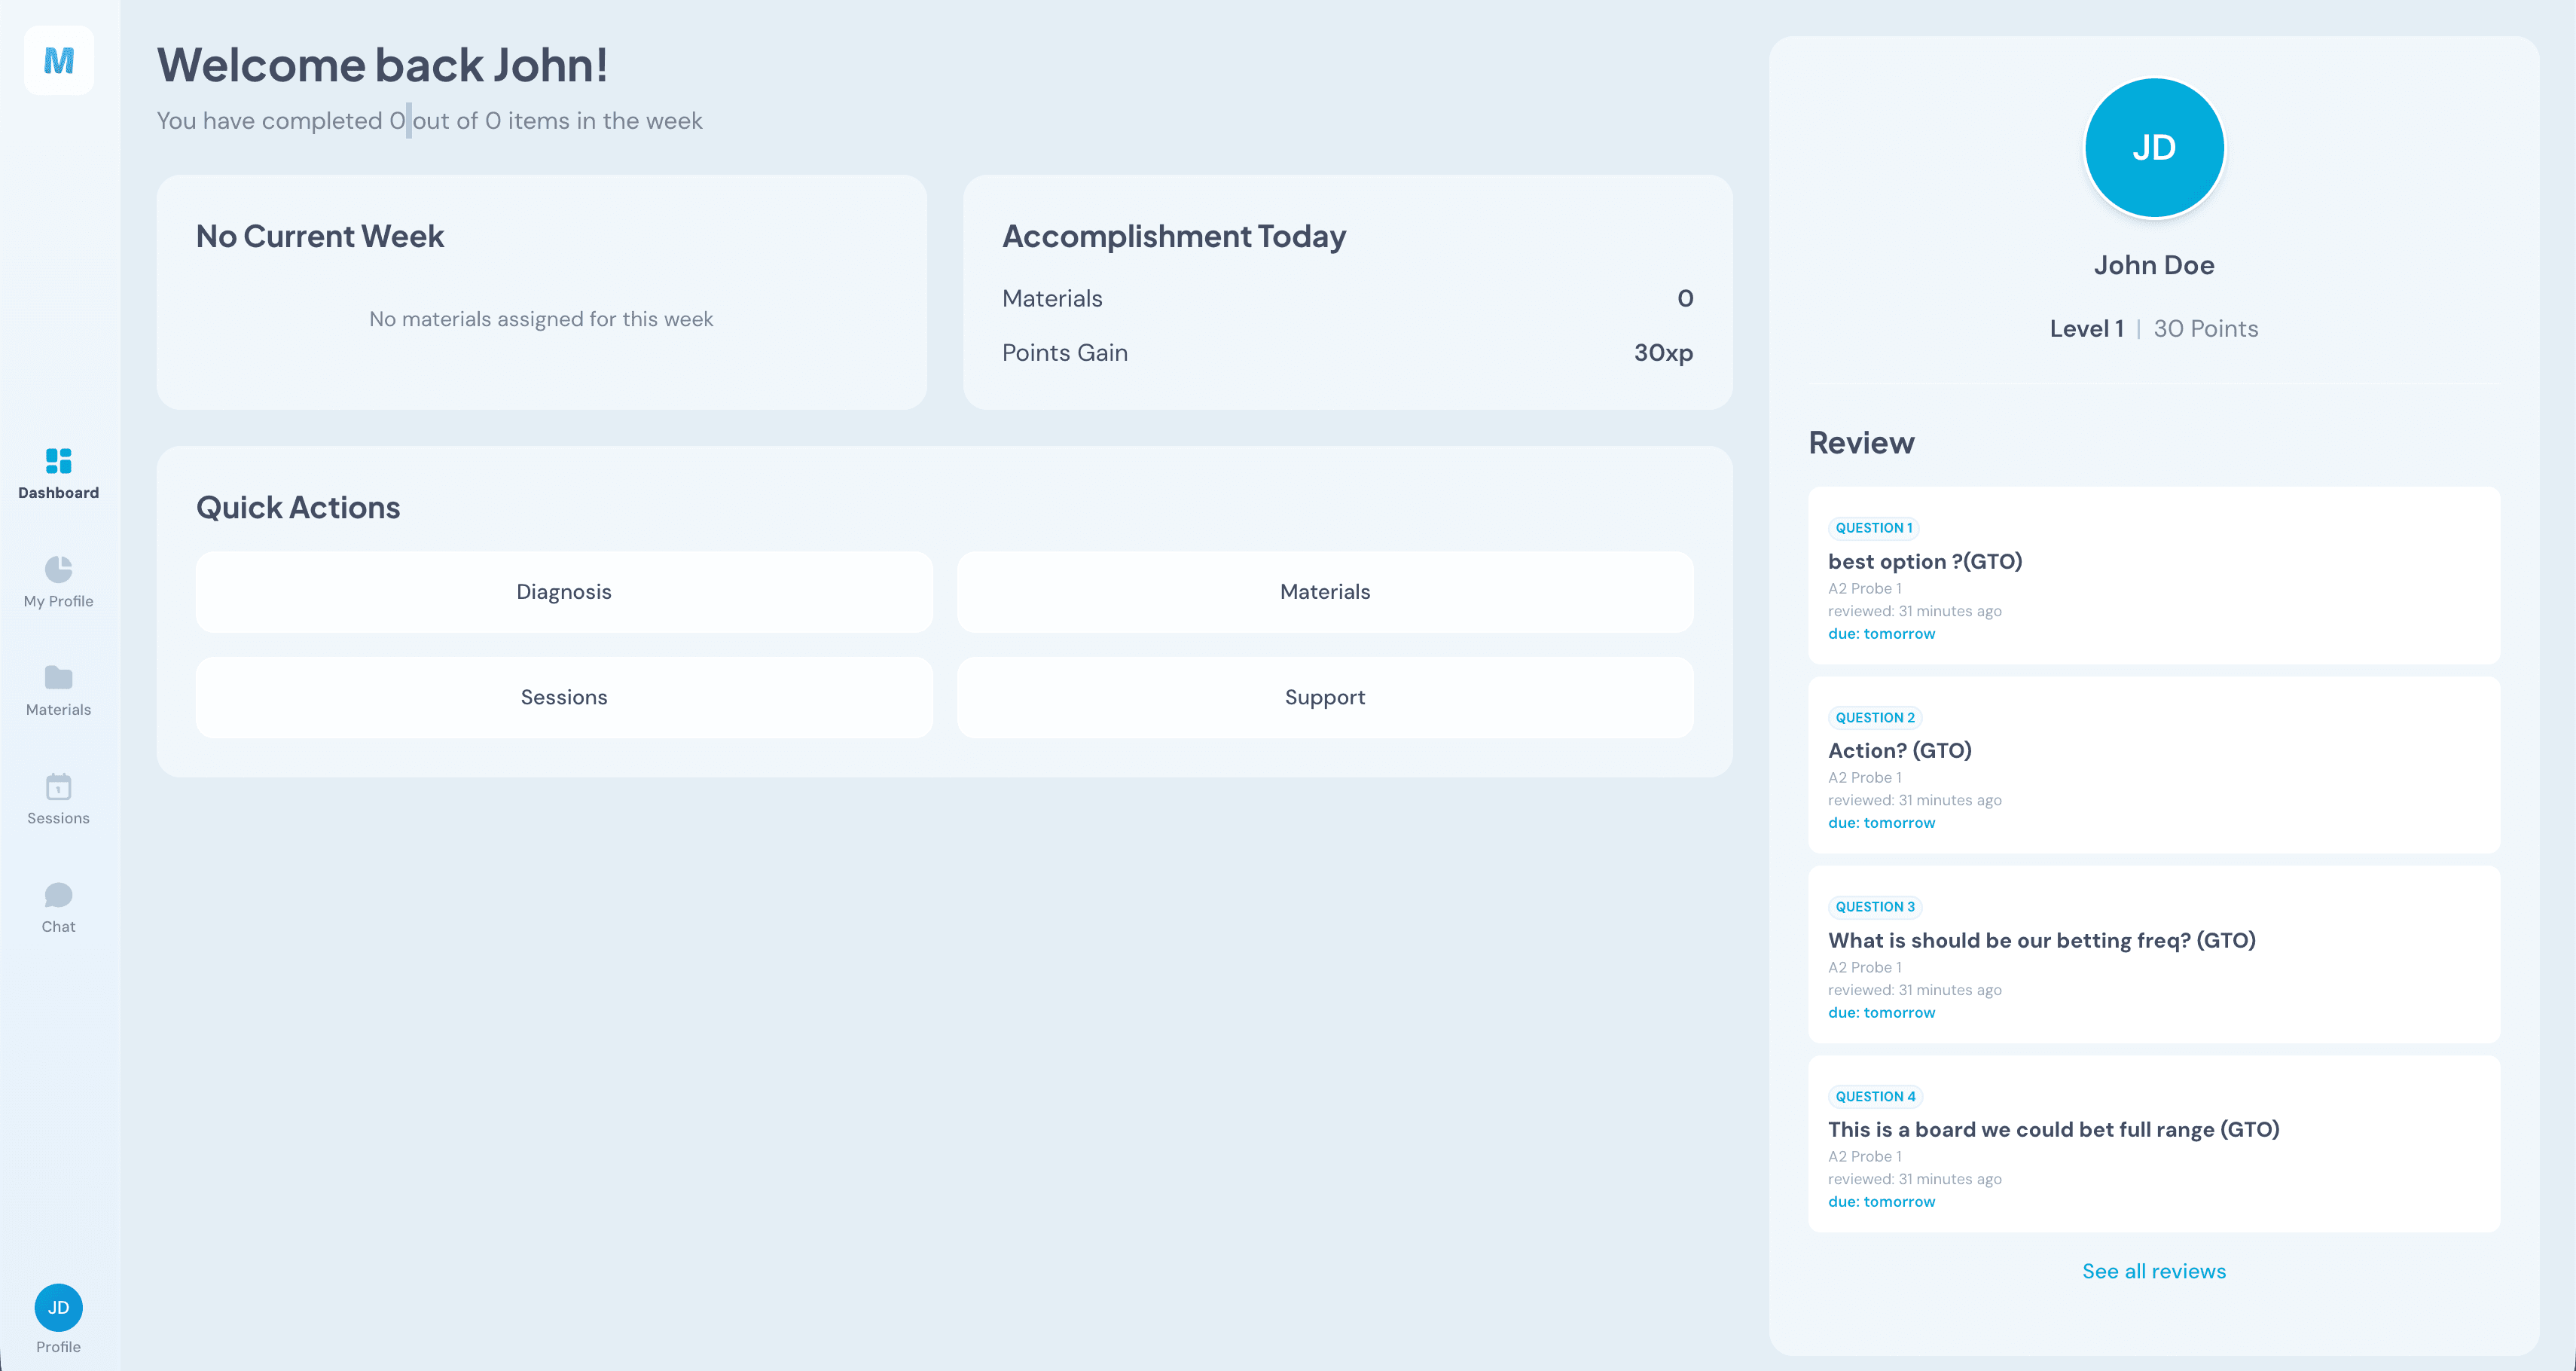Open the Diagnosis quick action
The height and width of the screenshot is (1371, 2576).
pyautogui.click(x=564, y=591)
